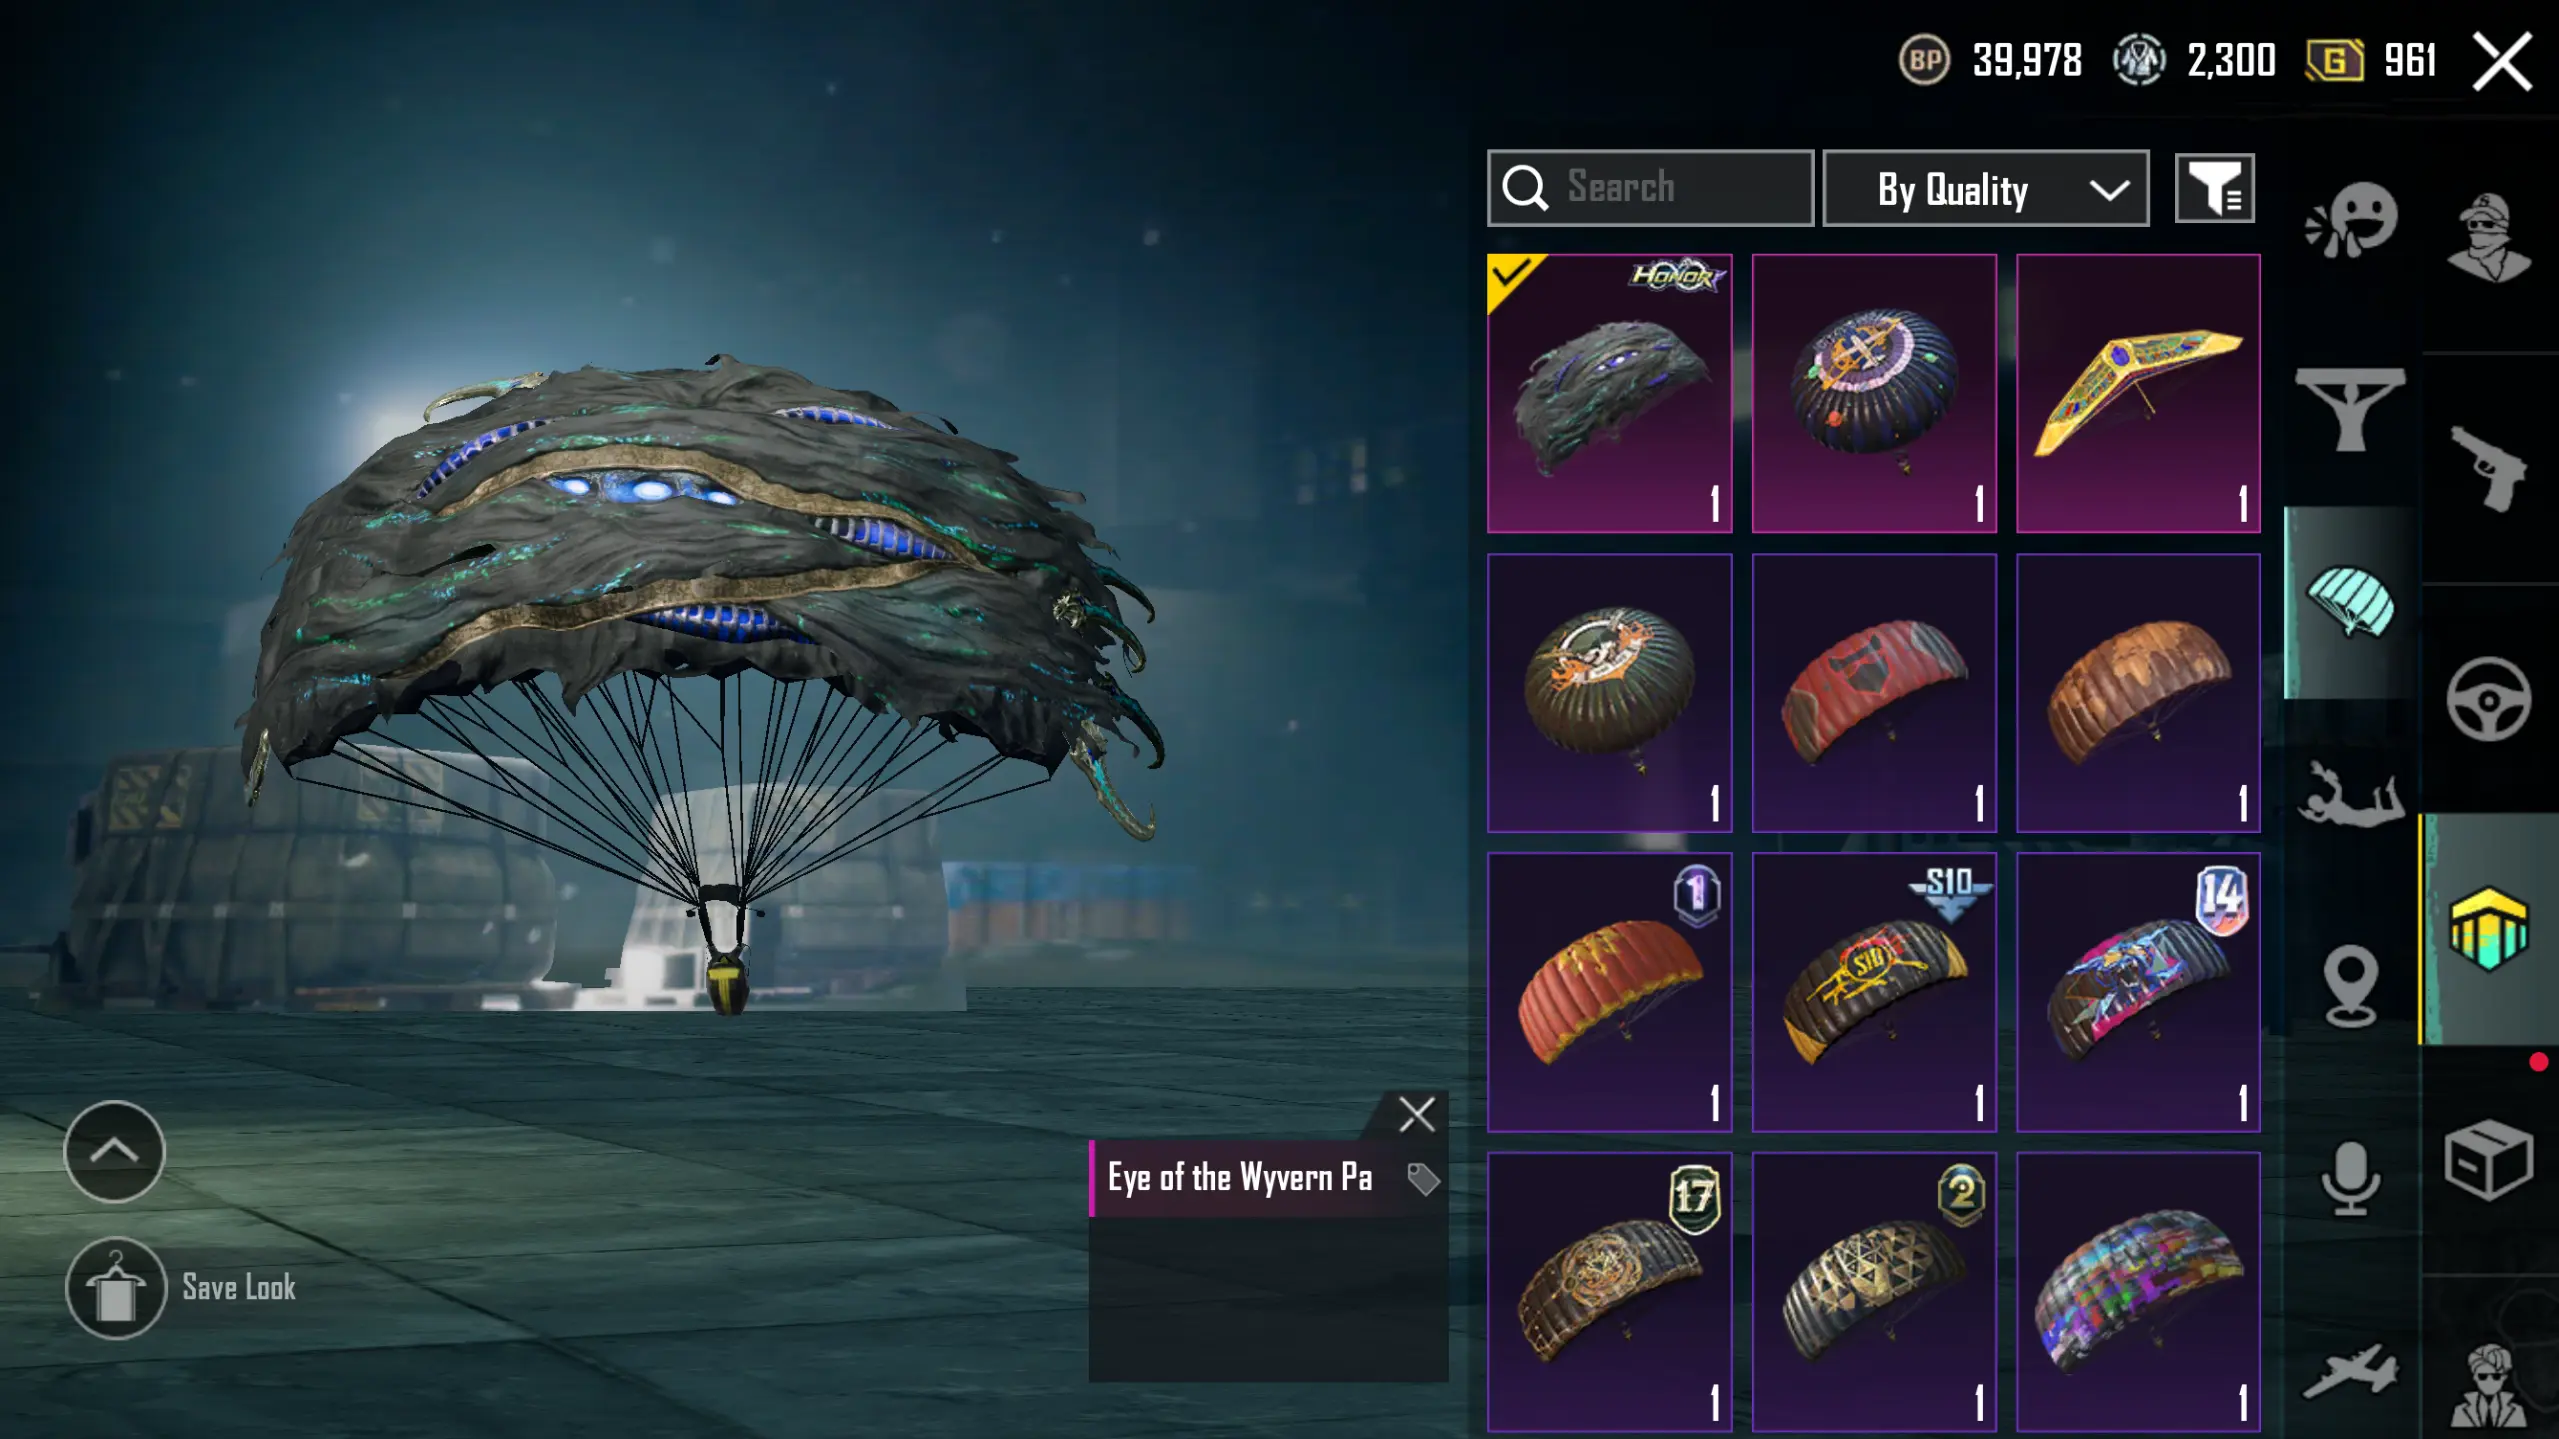Image resolution: width=2559 pixels, height=1439 pixels.
Task: Open the vehicle steering wheel category
Action: point(2488,699)
